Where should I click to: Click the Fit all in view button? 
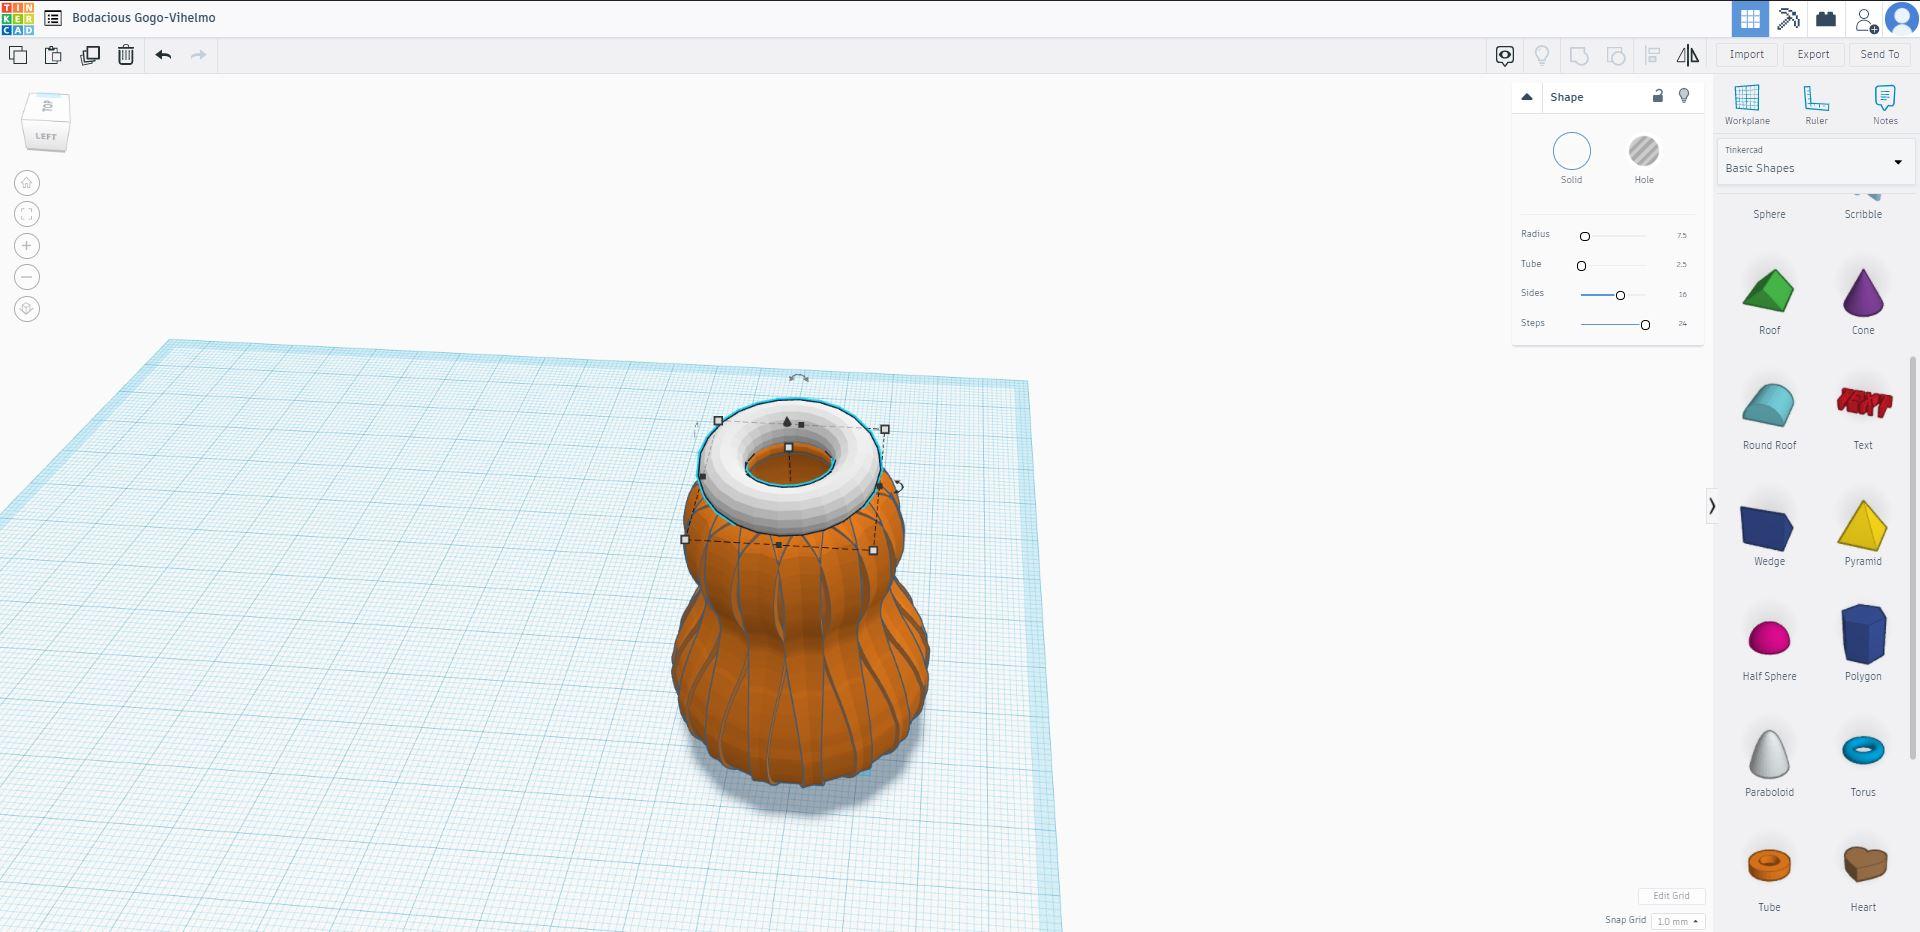(27, 214)
